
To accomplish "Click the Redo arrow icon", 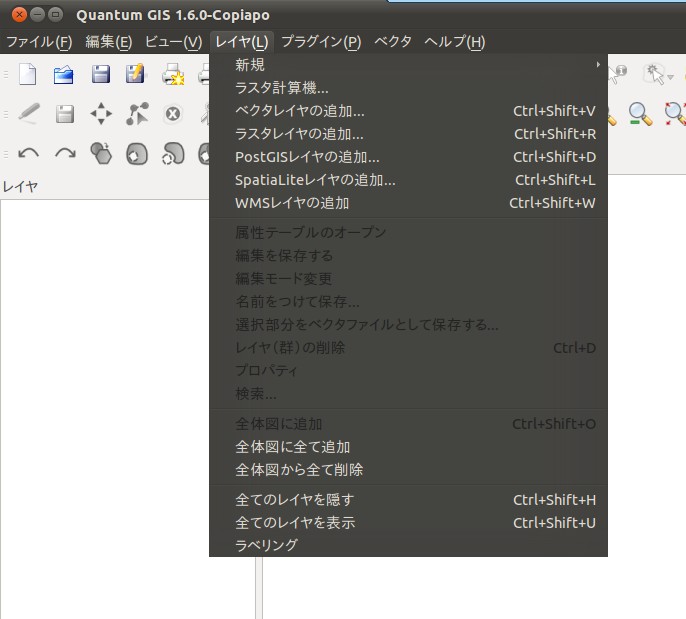I will pos(65,154).
